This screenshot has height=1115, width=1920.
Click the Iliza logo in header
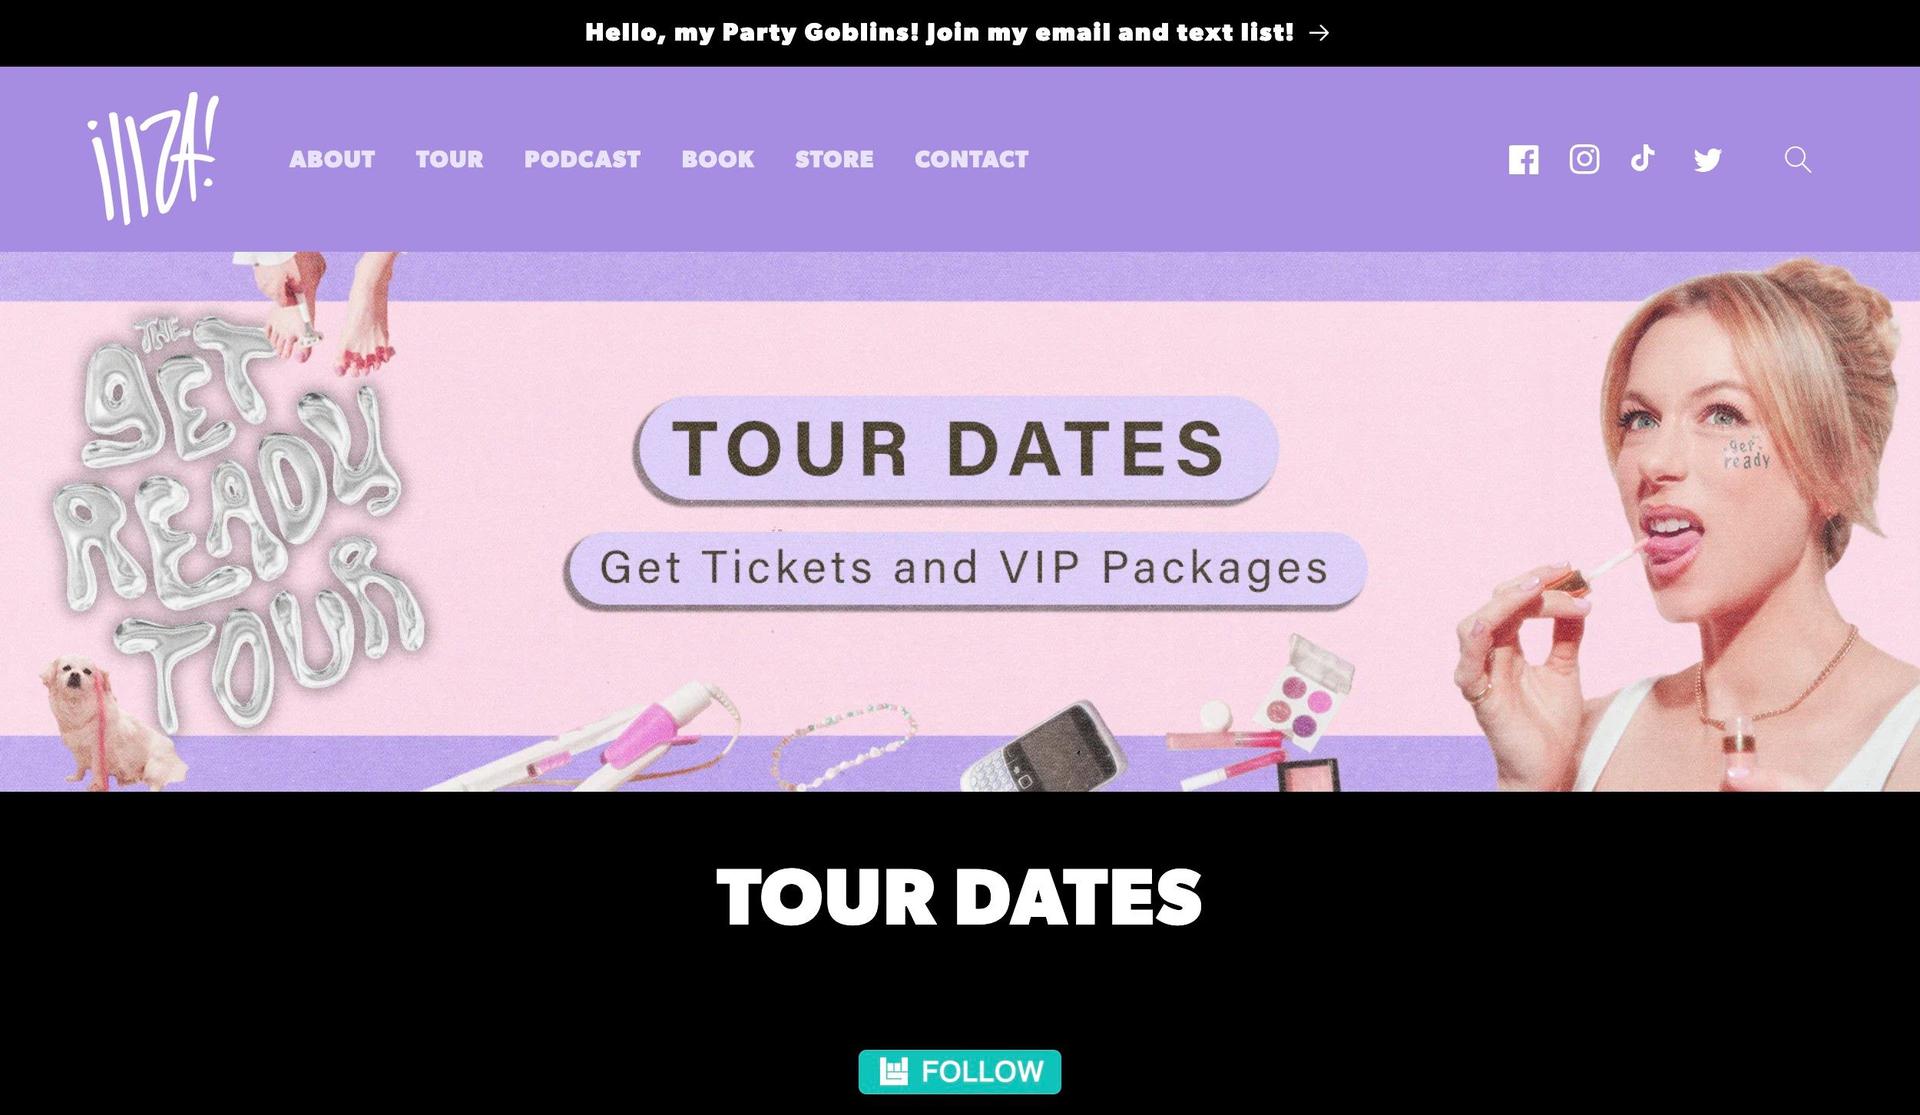coord(153,159)
